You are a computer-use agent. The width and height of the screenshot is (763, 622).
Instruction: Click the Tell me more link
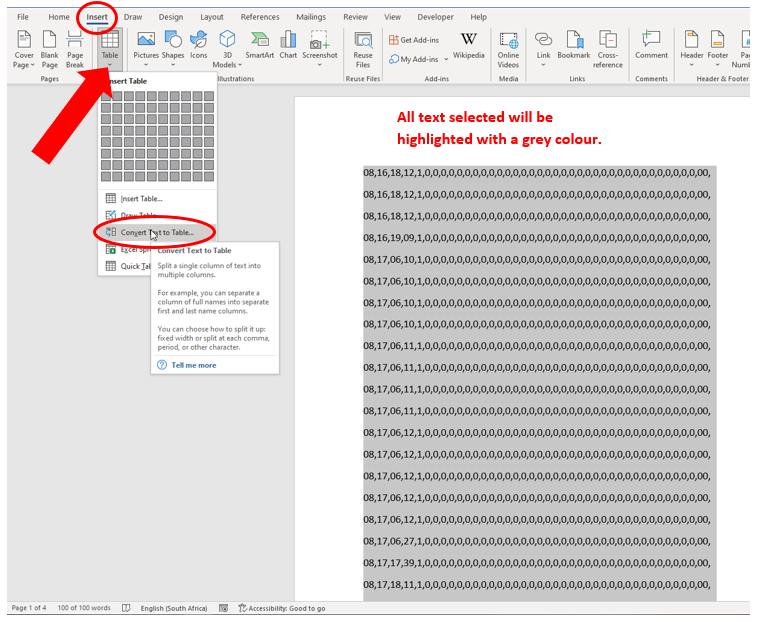tap(193, 365)
